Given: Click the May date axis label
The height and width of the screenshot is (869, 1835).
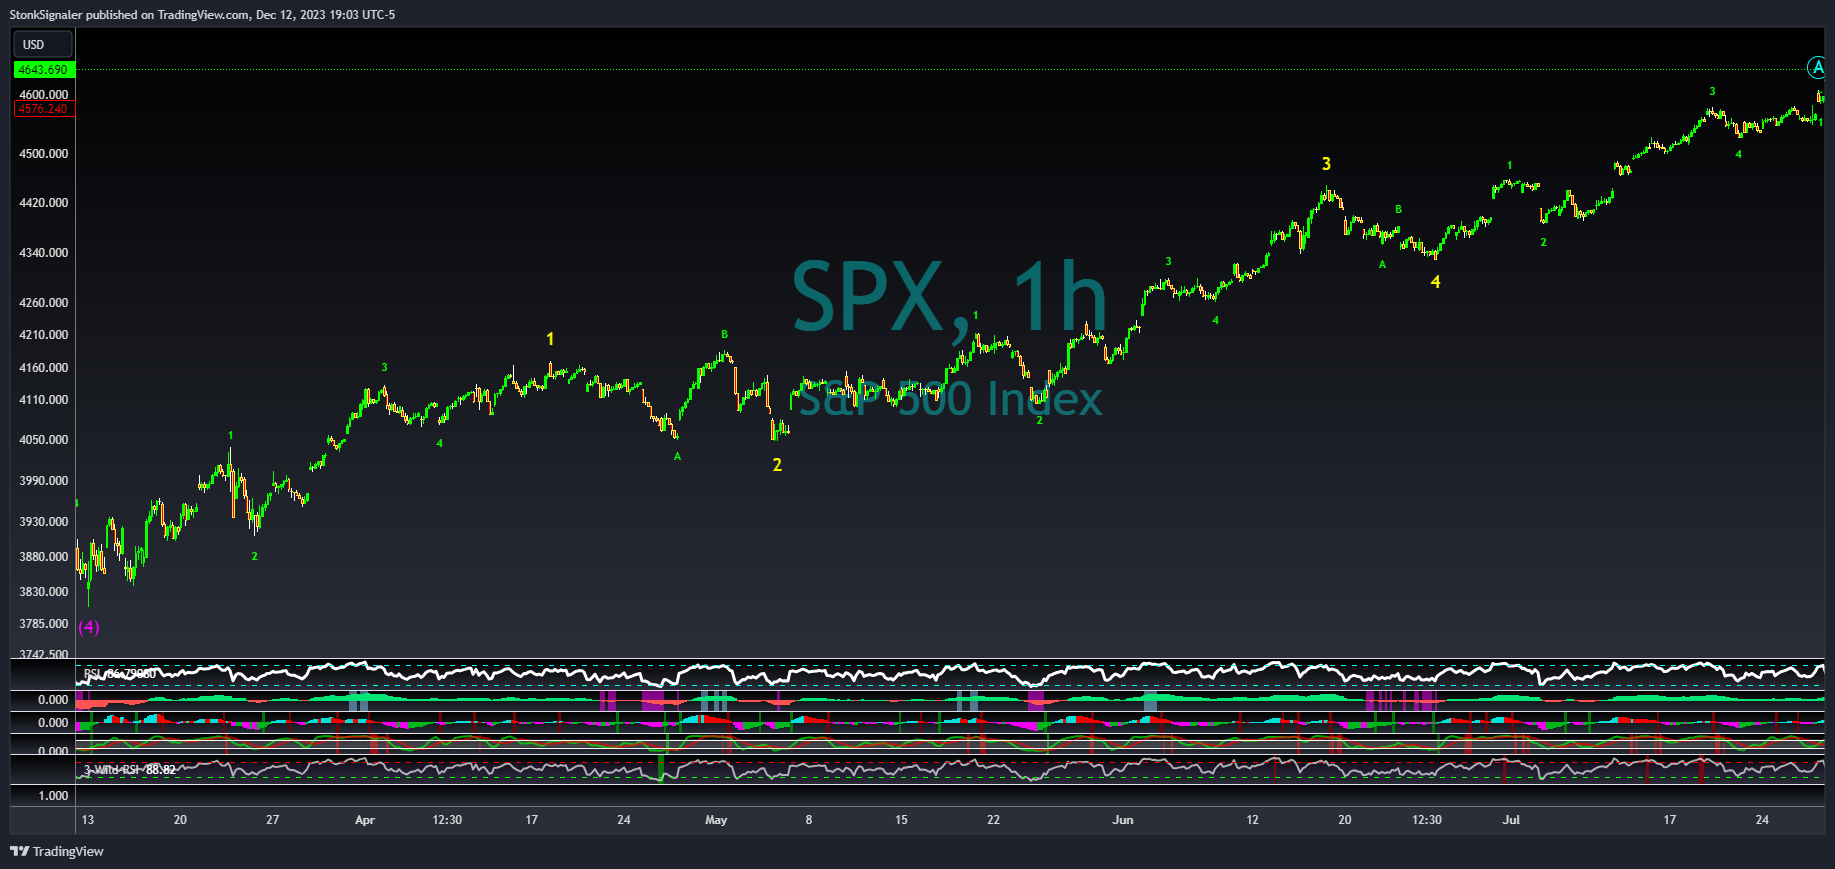Looking at the screenshot, I should (716, 820).
